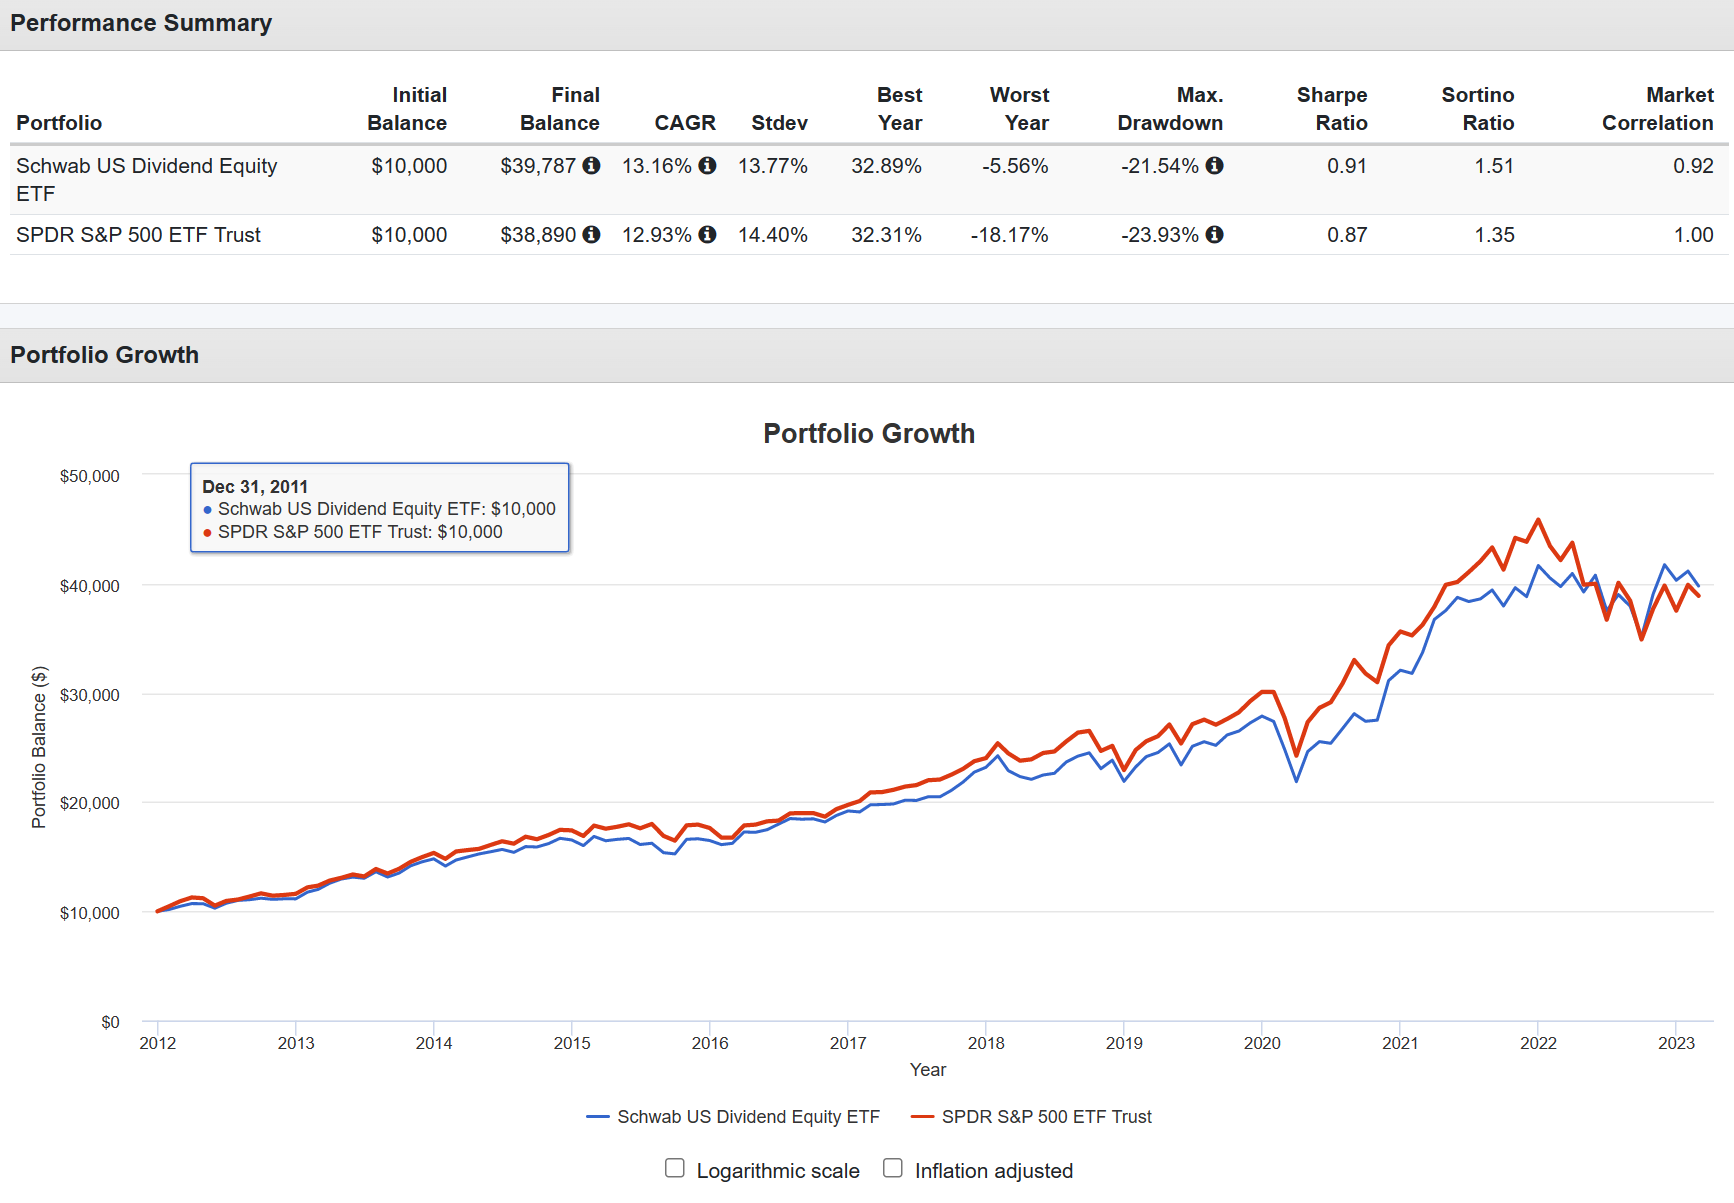1734x1203 pixels.
Task: Select the Market Correlation column header
Action: pyautogui.click(x=1658, y=108)
